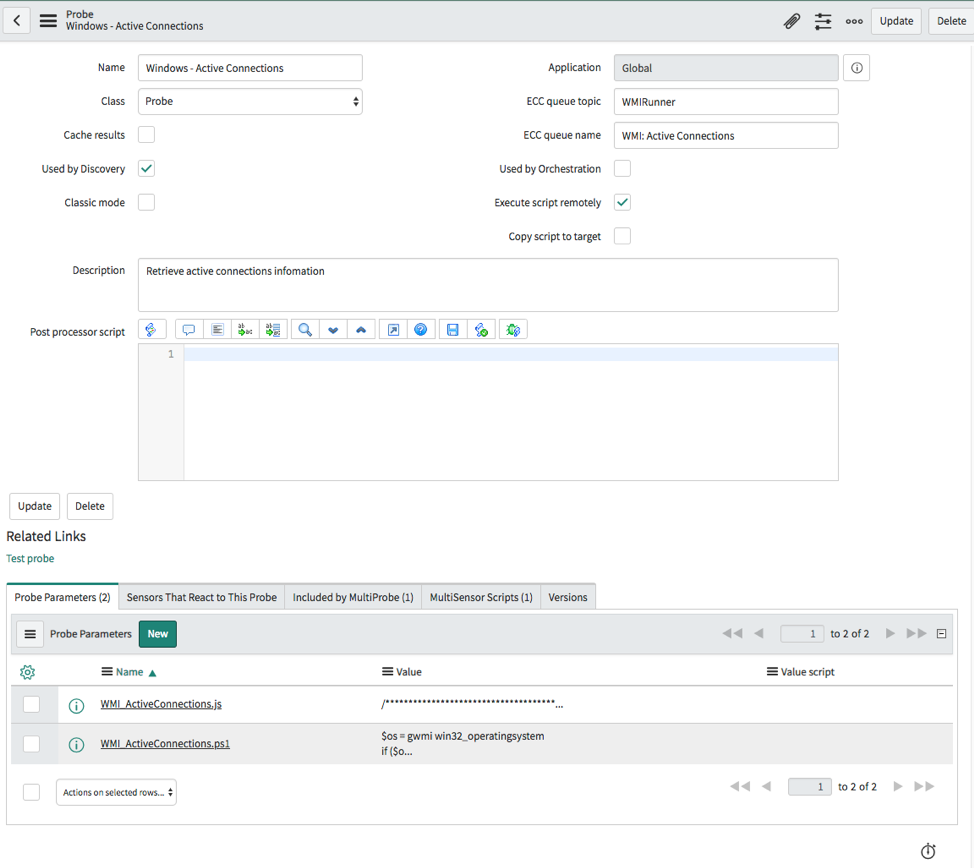Viewport: 974px width, 868px height.
Task: Click the replace all toolbar icon
Action: [273, 329]
